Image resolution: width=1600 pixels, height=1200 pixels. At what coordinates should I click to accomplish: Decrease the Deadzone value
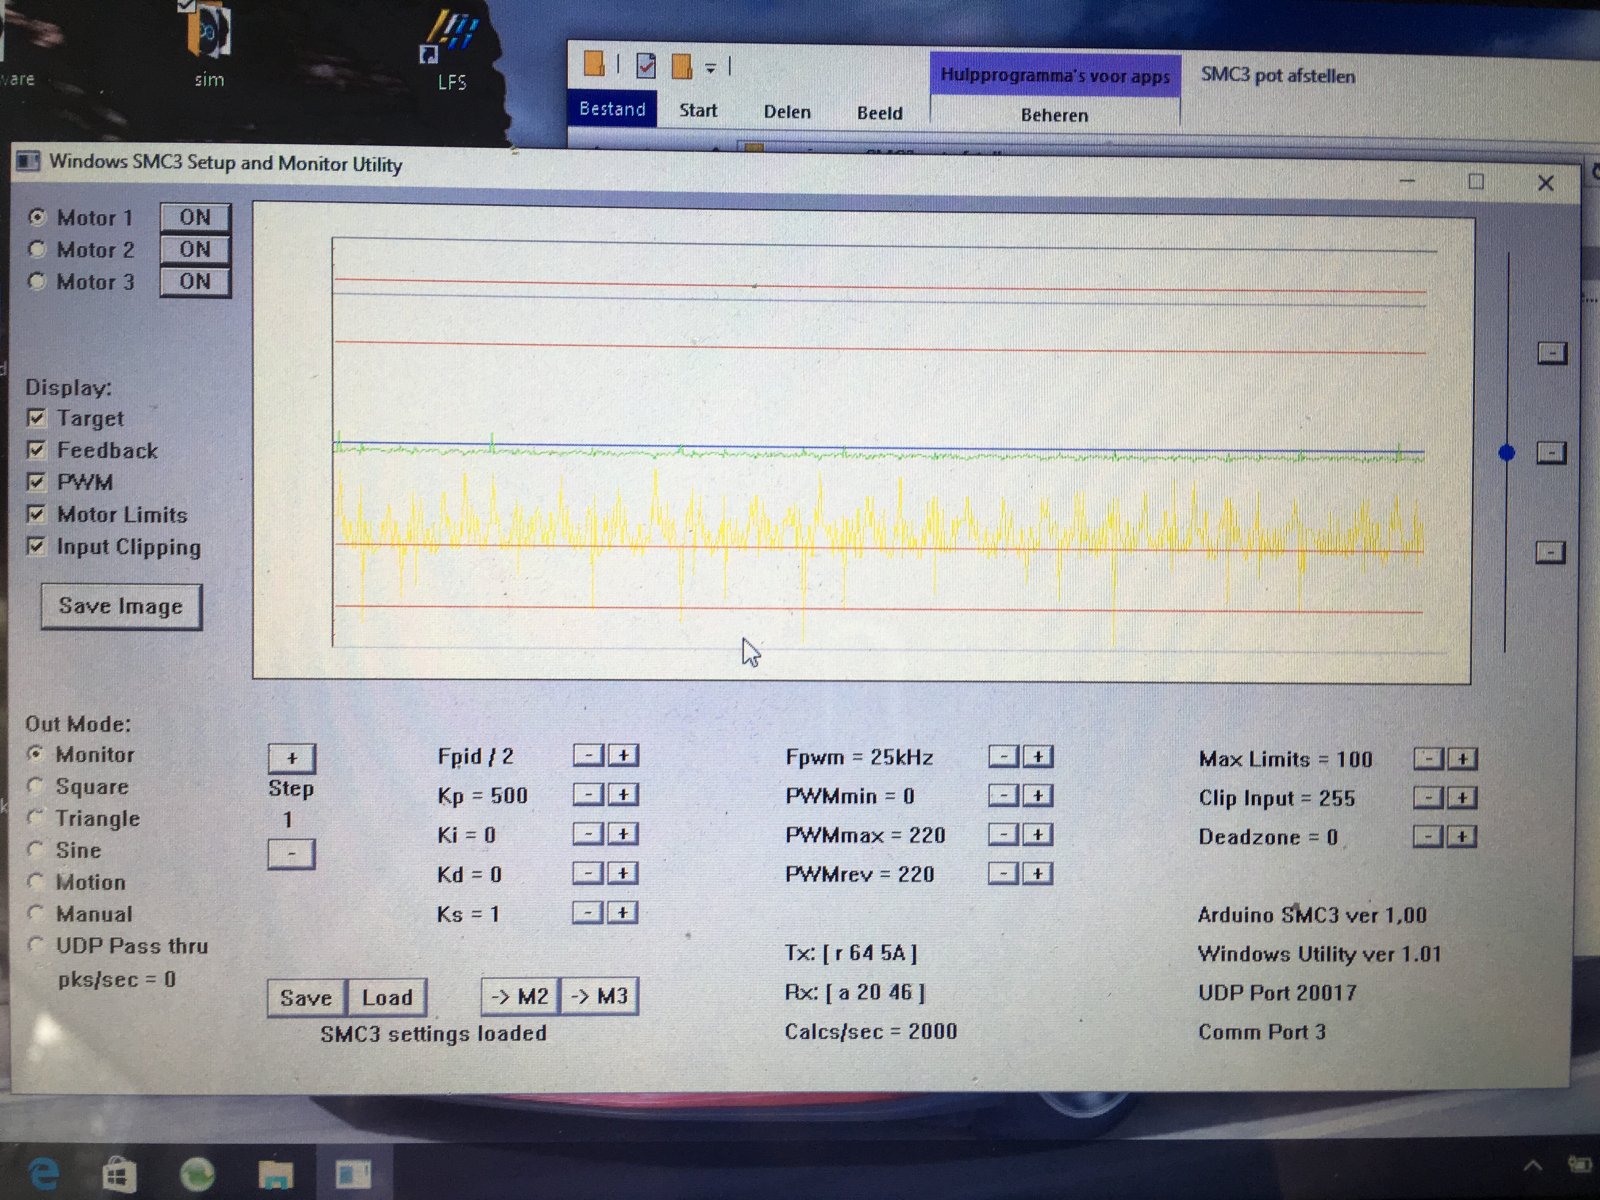1428,836
